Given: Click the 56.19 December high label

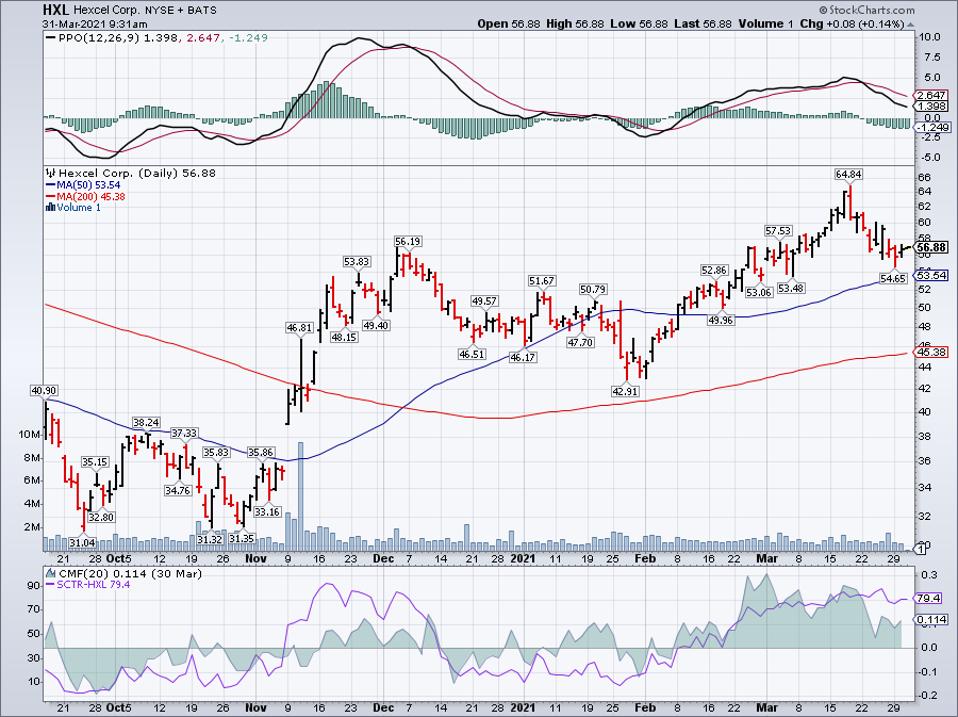Looking at the screenshot, I should [408, 242].
